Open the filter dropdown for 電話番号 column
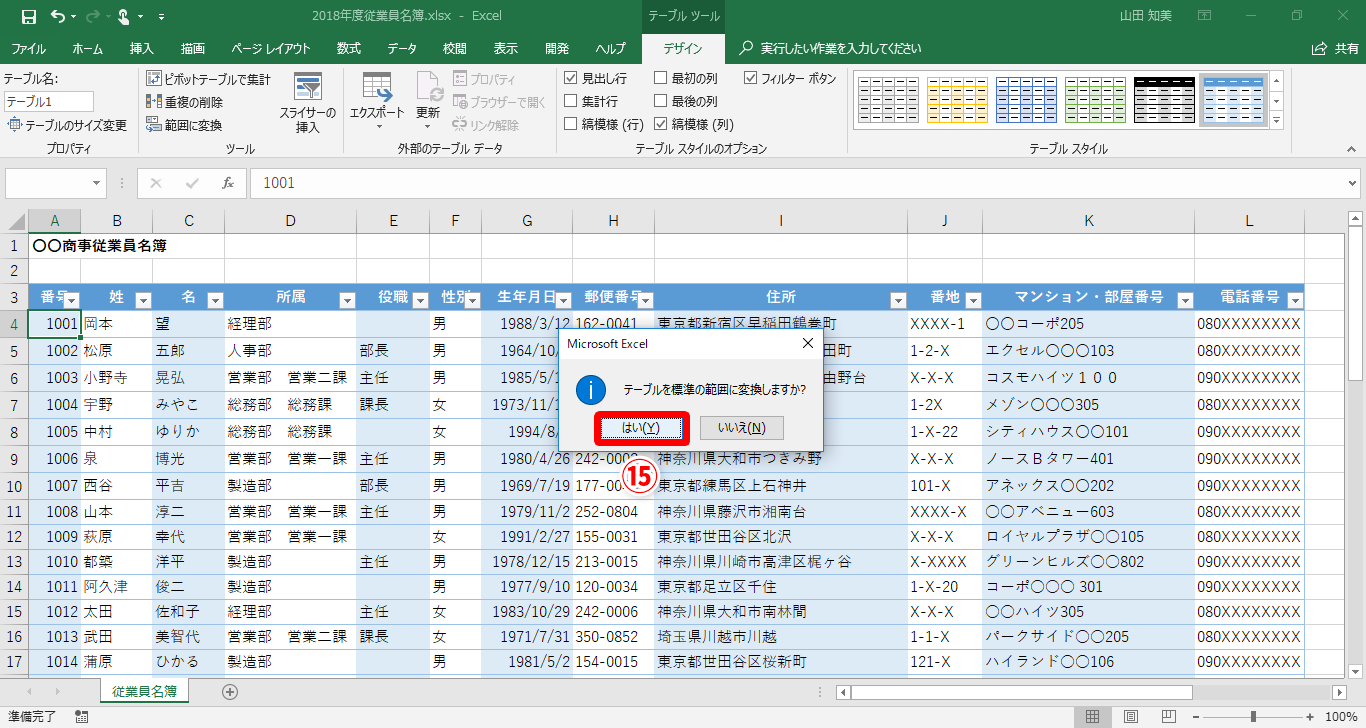This screenshot has width=1366, height=728. (1295, 299)
